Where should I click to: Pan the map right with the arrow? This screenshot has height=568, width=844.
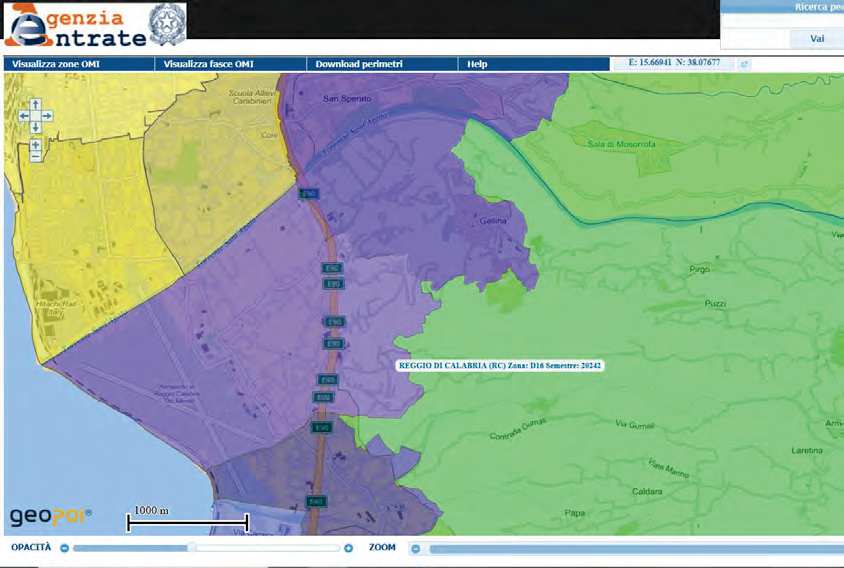coord(47,116)
